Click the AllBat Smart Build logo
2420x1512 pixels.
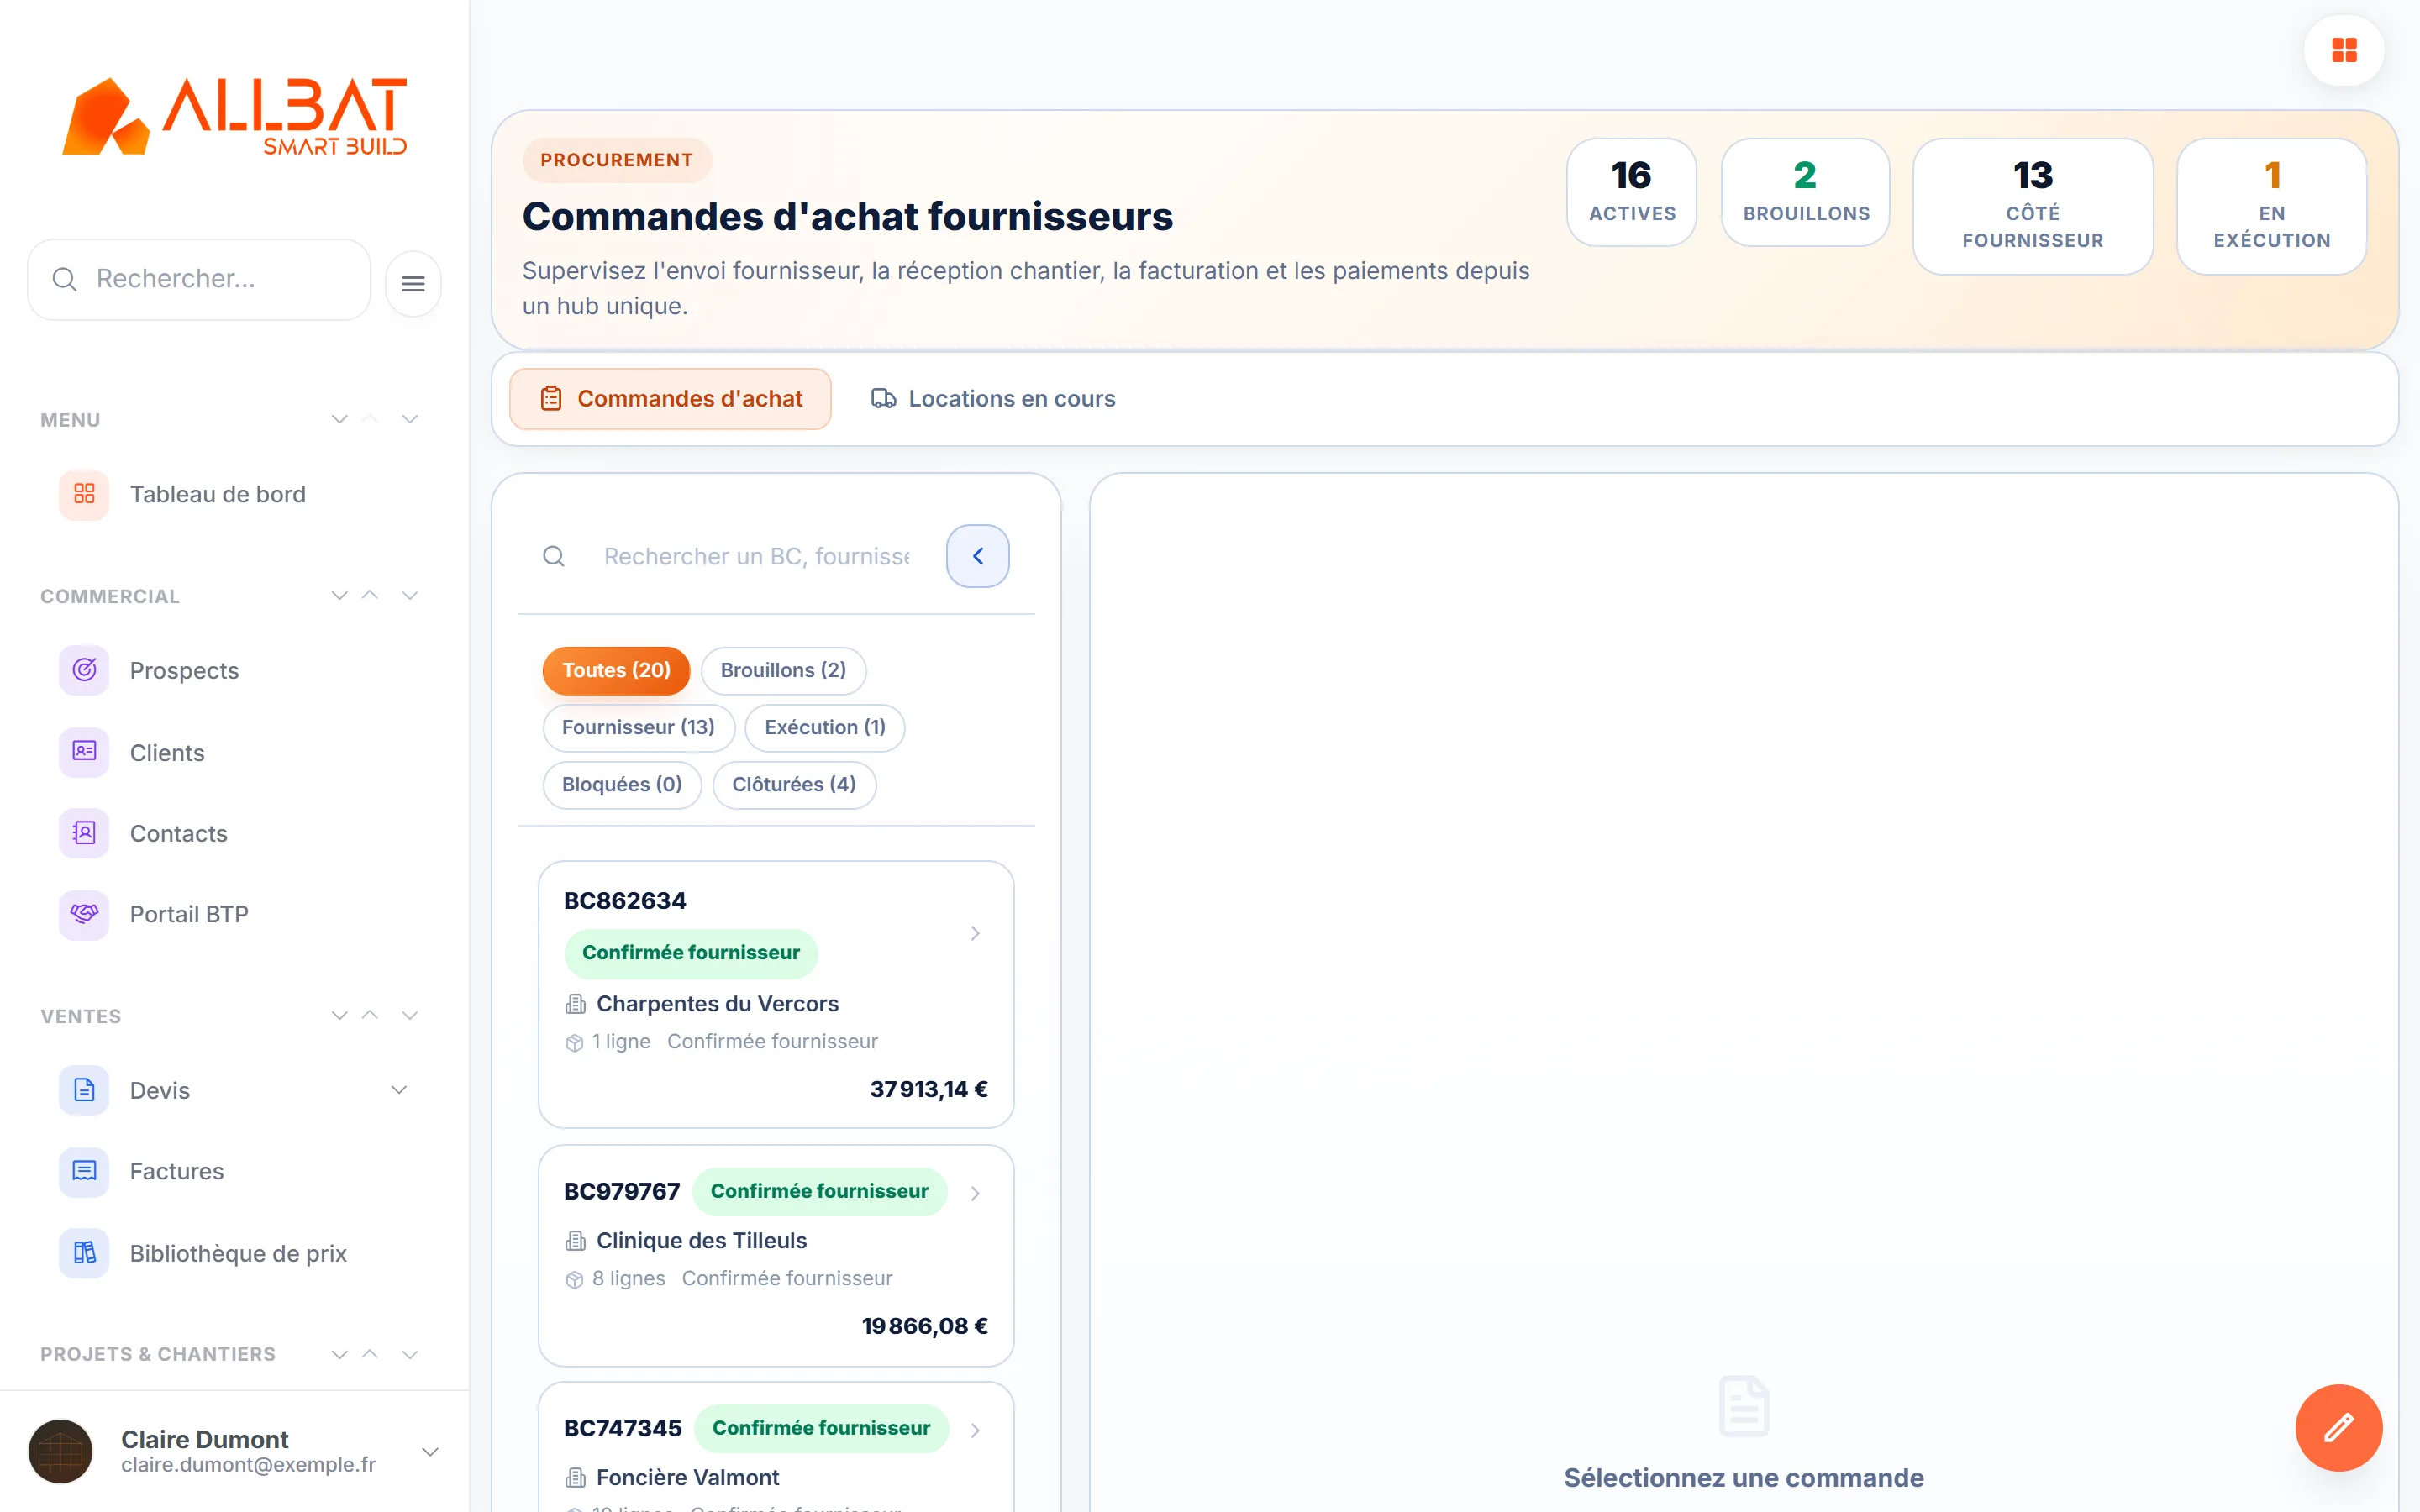(x=235, y=116)
